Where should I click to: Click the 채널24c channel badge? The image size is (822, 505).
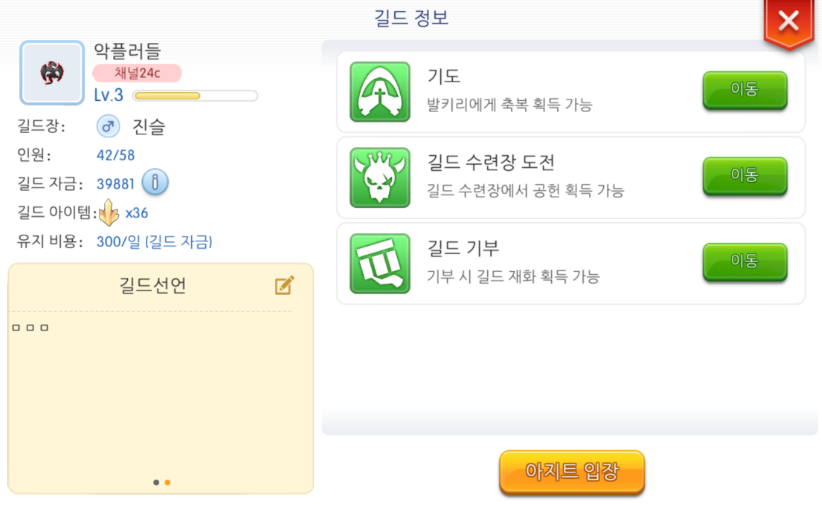[x=137, y=73]
